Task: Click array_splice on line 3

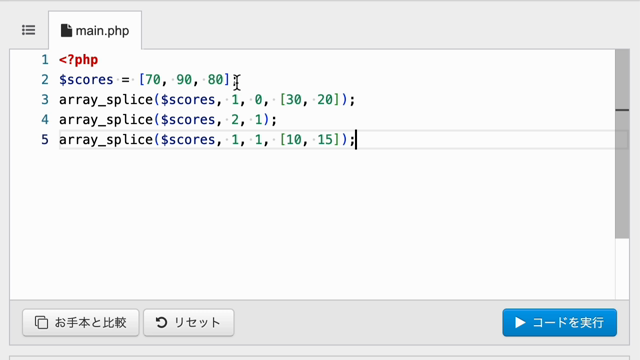Action: pos(106,100)
